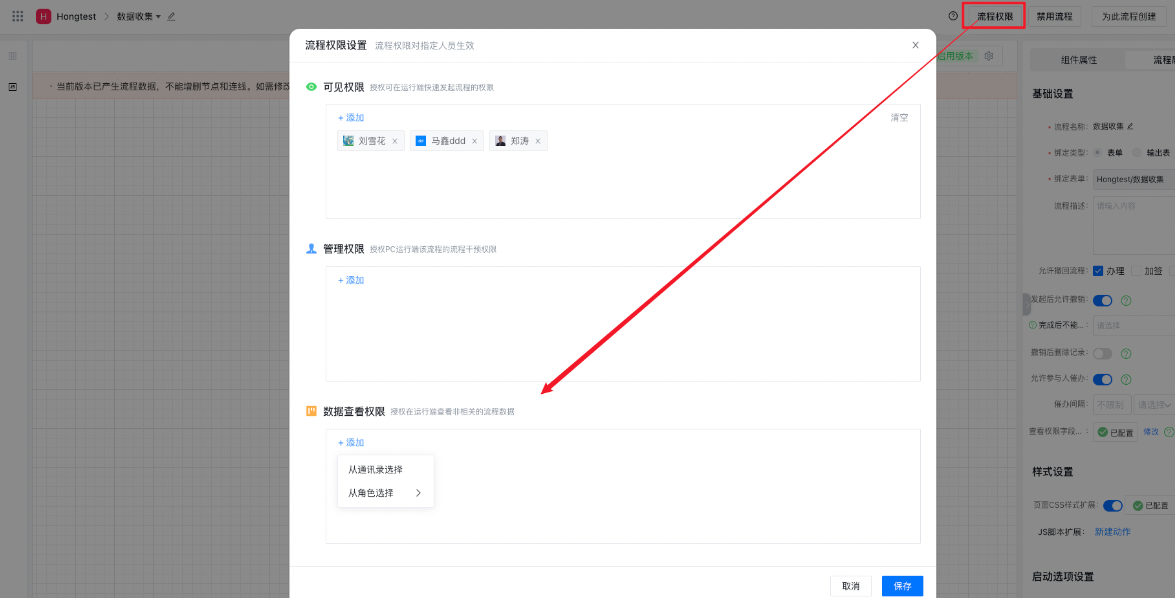Remove 郑涛 from the visible permissions

(x=538, y=141)
